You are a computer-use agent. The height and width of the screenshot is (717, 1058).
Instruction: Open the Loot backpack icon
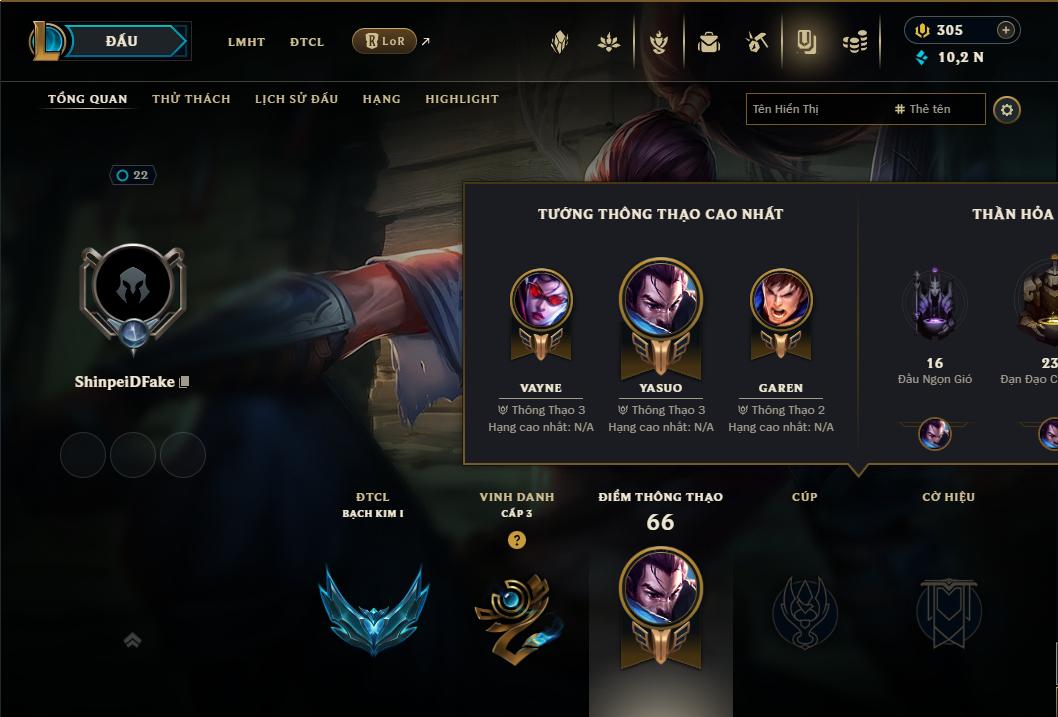(708, 42)
